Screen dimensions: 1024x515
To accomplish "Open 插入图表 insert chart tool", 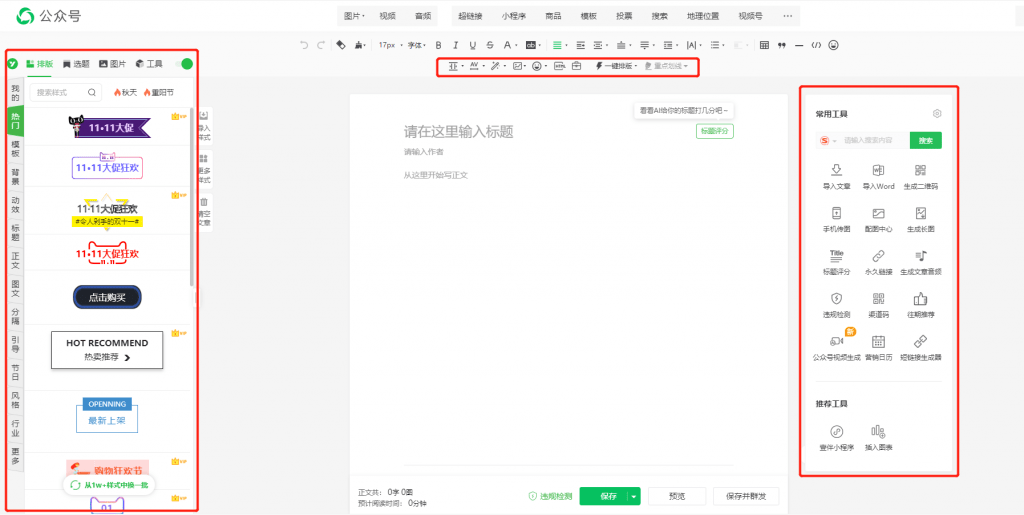I will click(878, 438).
